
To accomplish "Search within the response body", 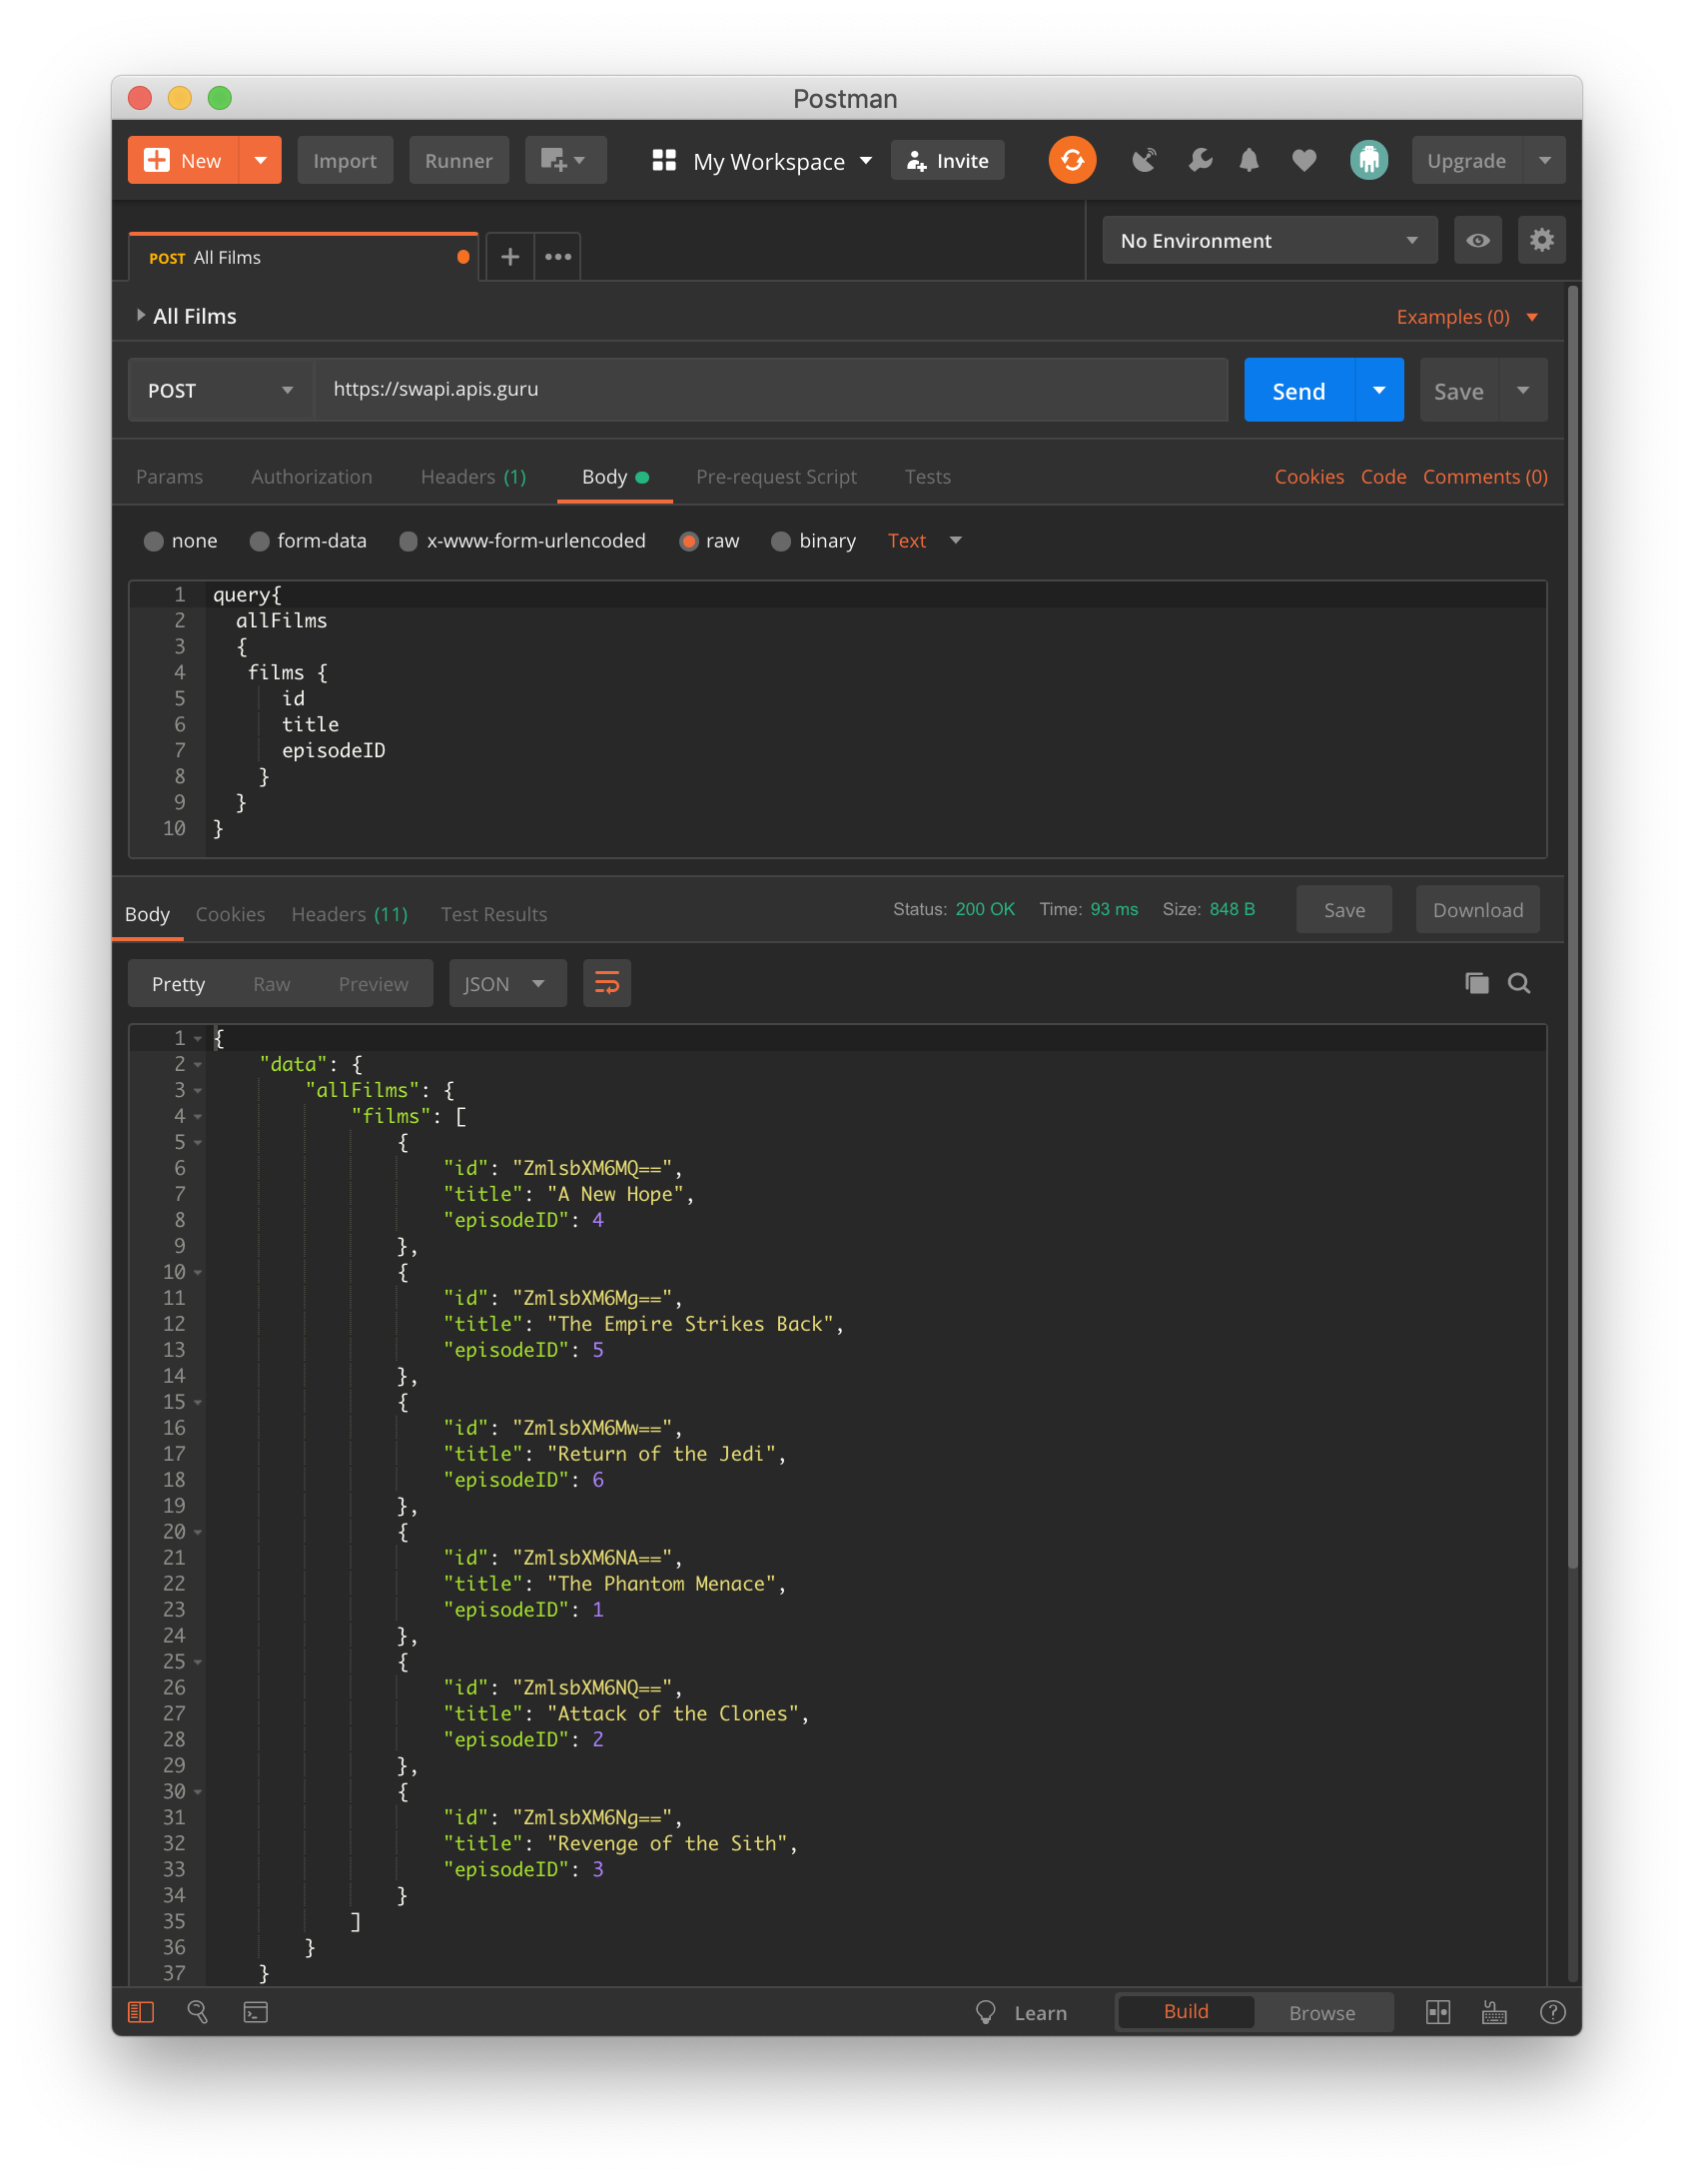I will [1518, 983].
